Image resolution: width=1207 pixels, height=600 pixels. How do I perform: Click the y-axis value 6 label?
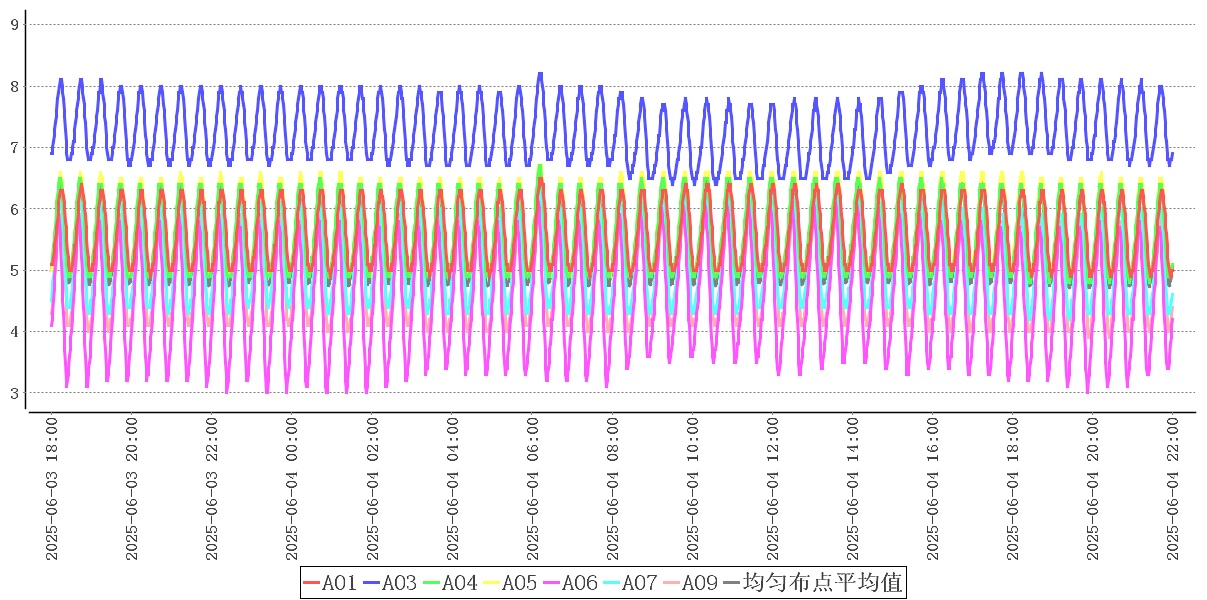pyautogui.click(x=15, y=209)
